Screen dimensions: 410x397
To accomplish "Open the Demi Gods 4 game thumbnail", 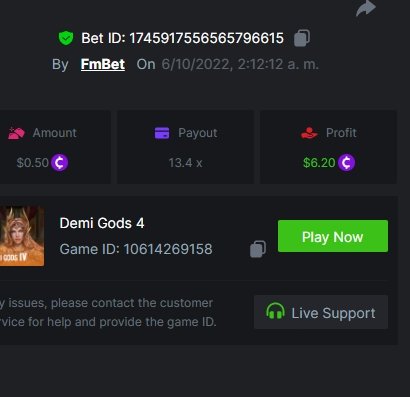I will click(x=22, y=236).
